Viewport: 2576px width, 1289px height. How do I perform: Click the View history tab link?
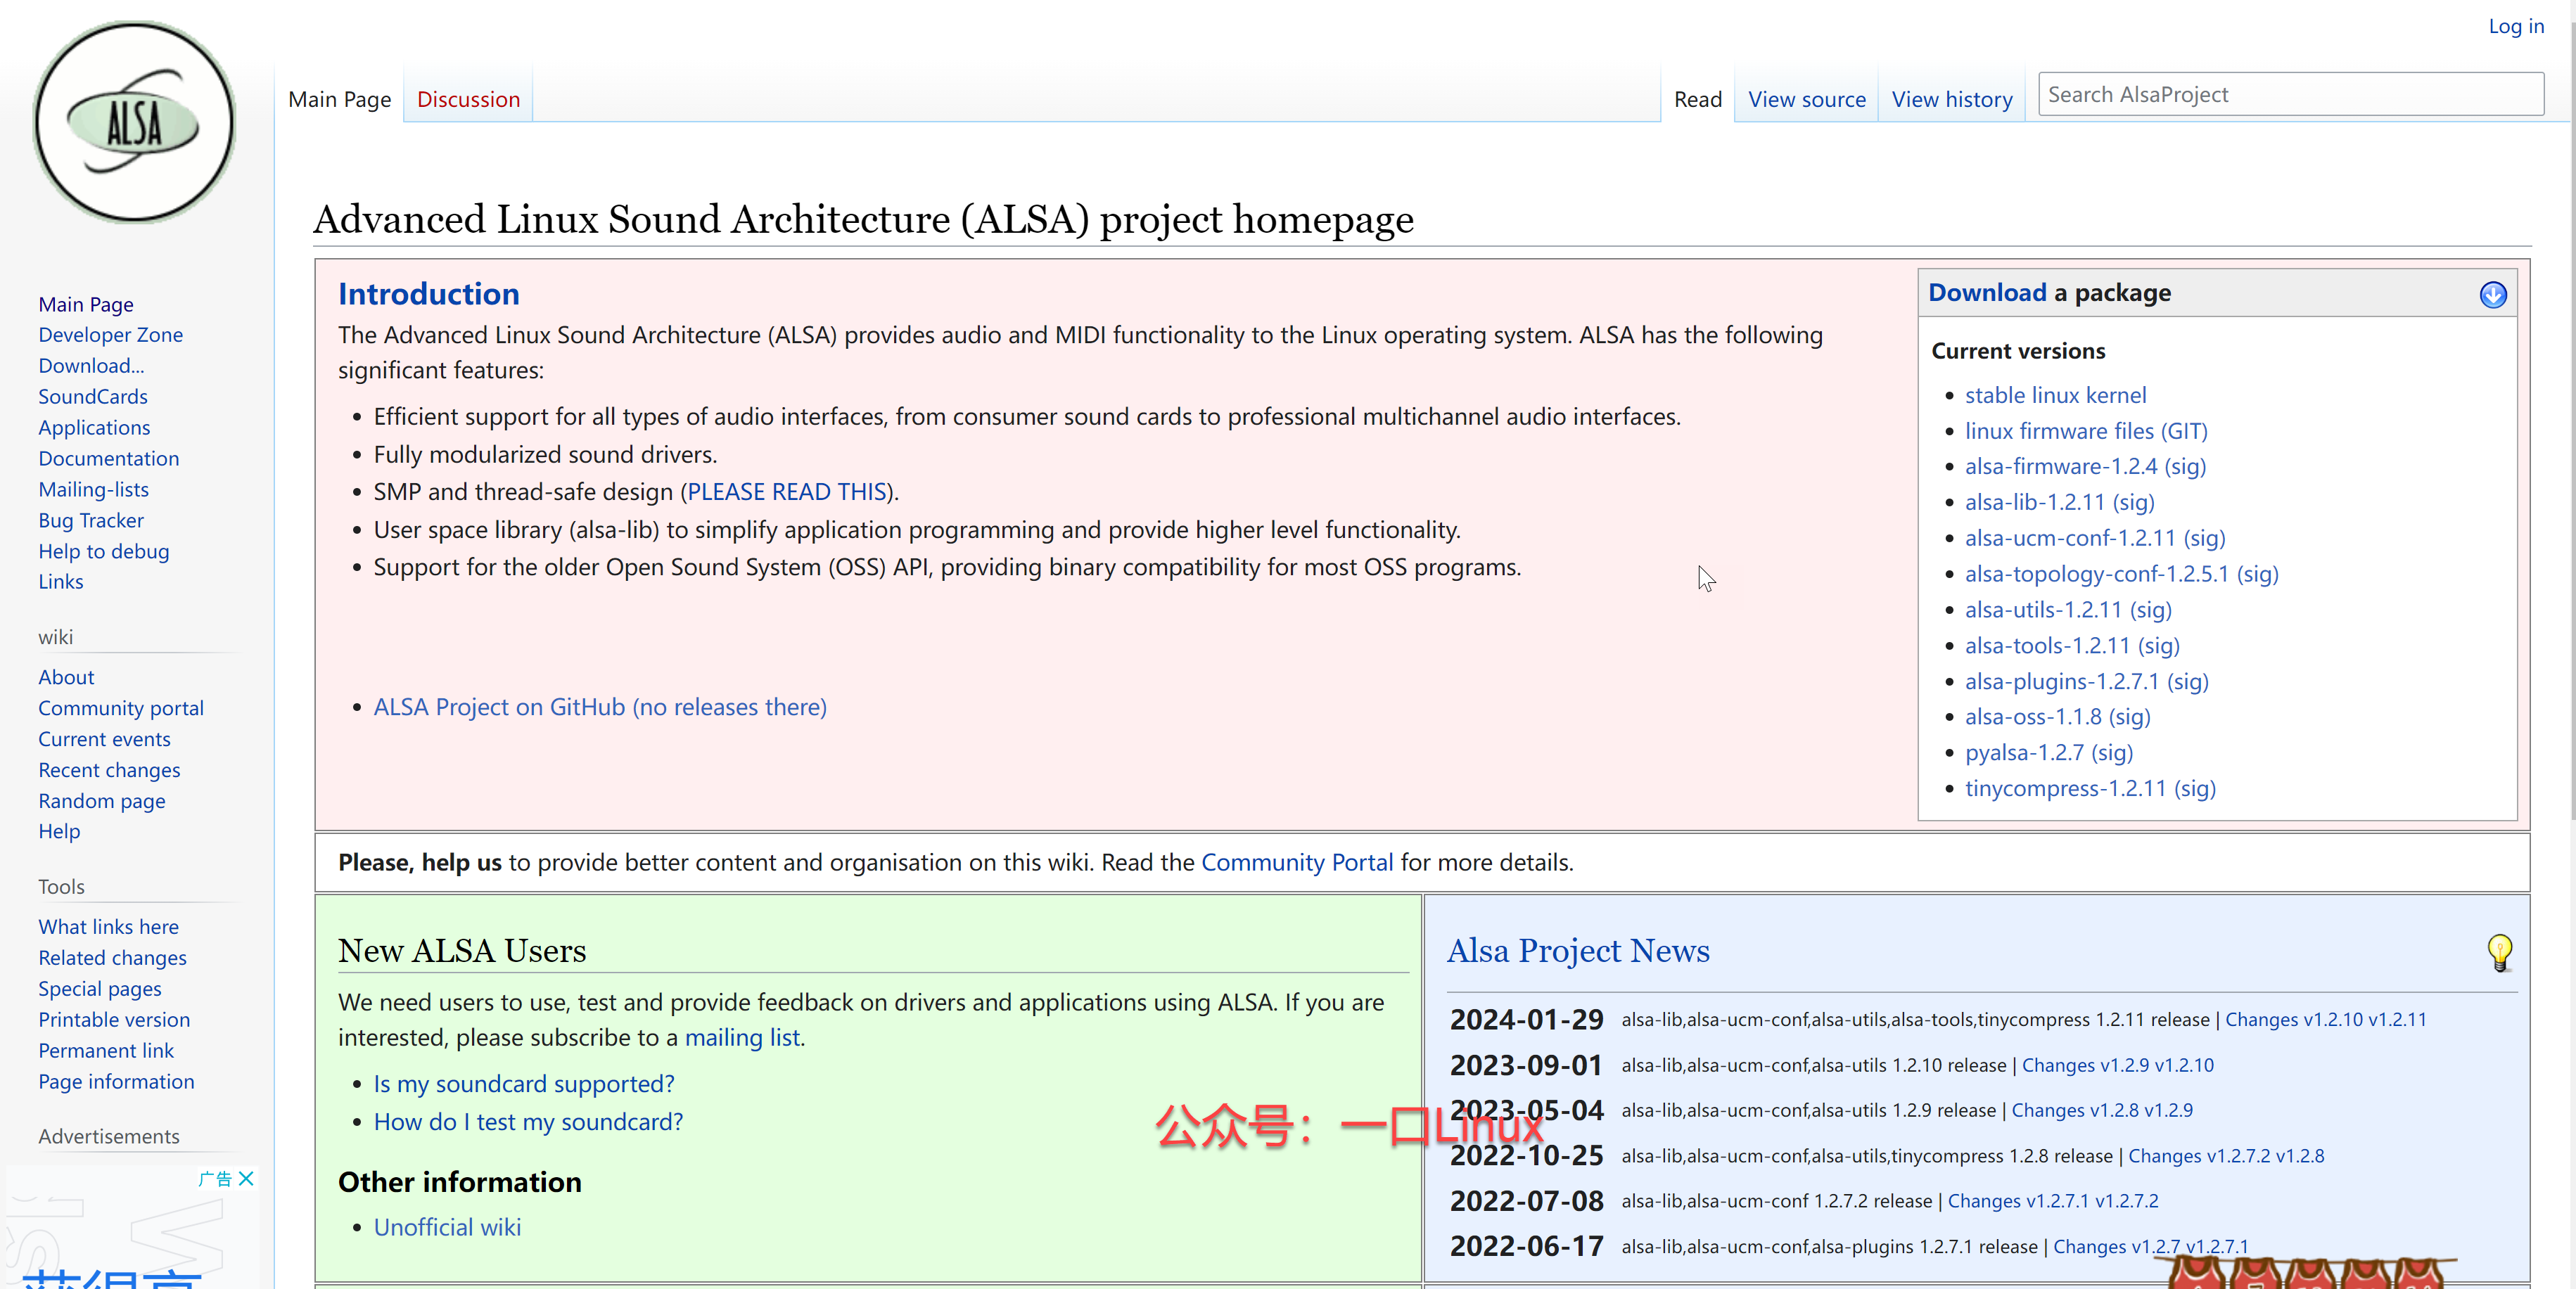coord(1951,98)
